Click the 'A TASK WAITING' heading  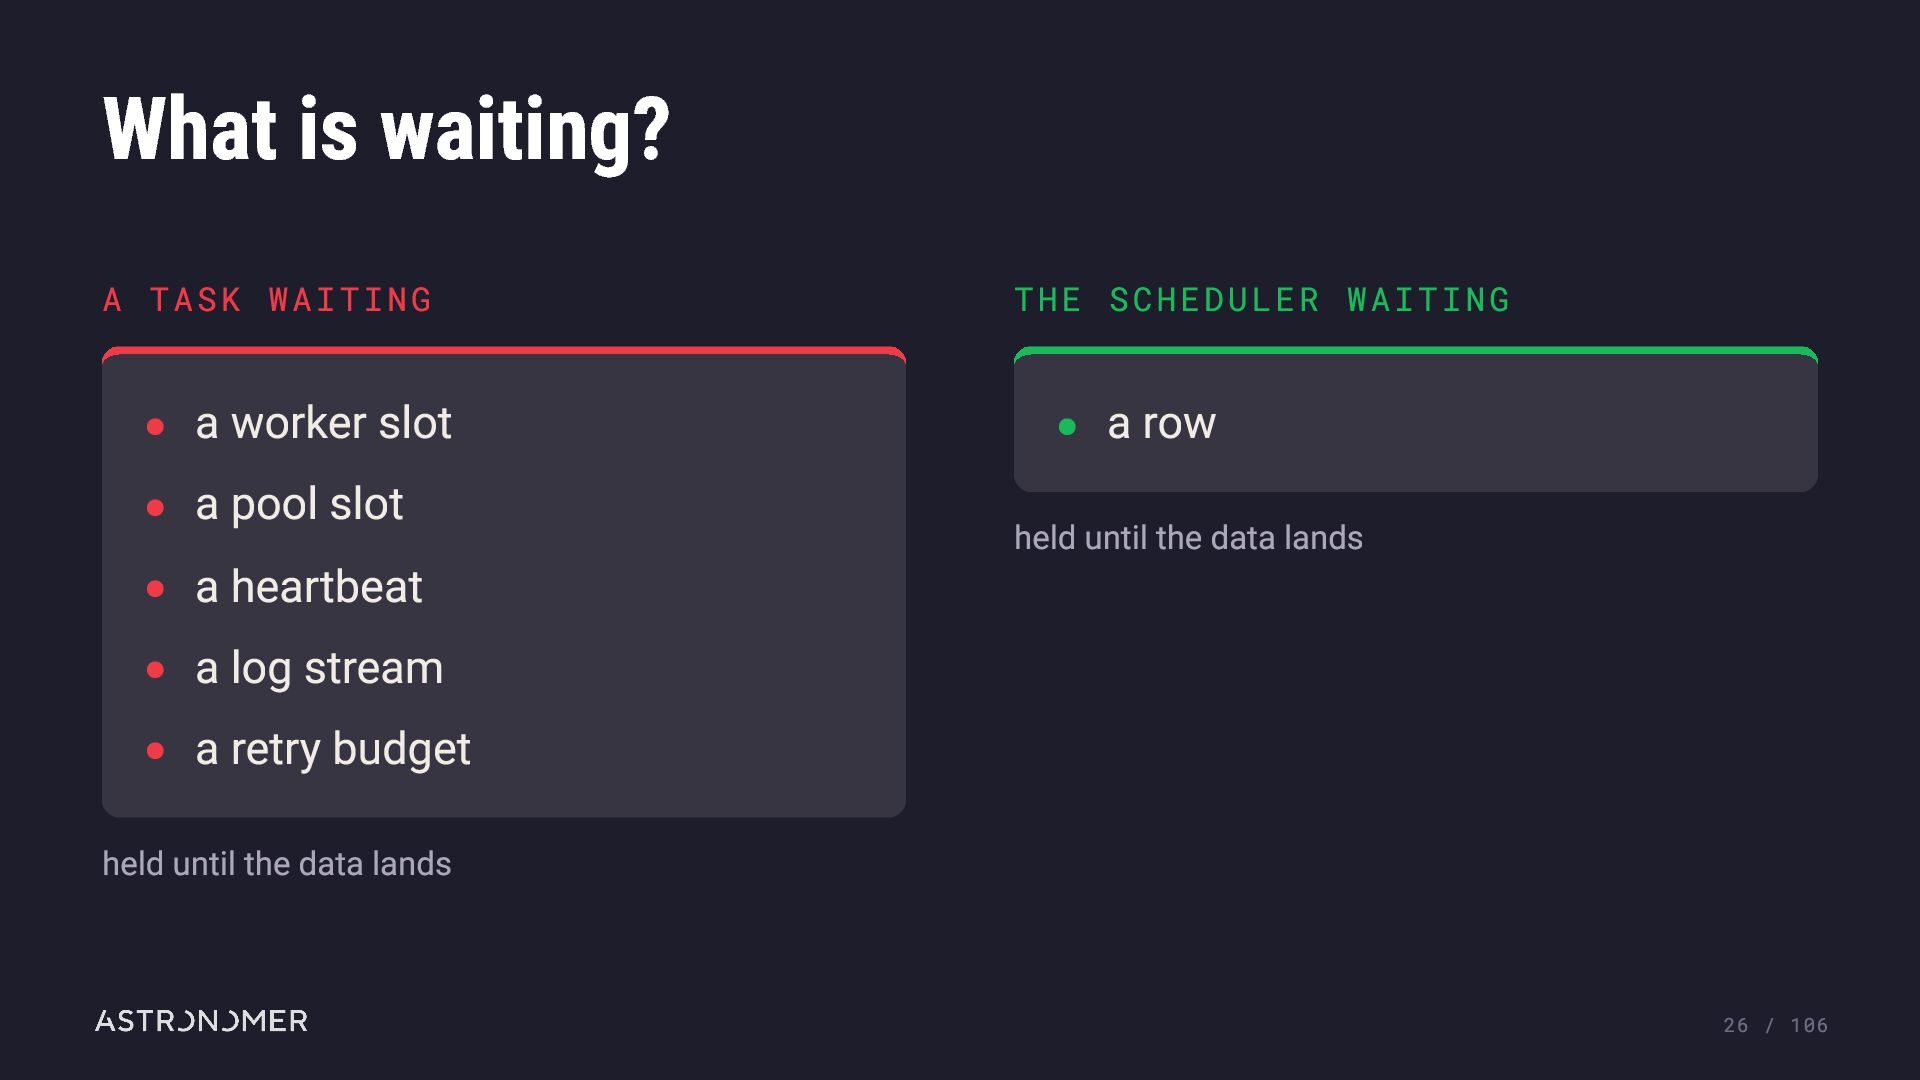268,300
